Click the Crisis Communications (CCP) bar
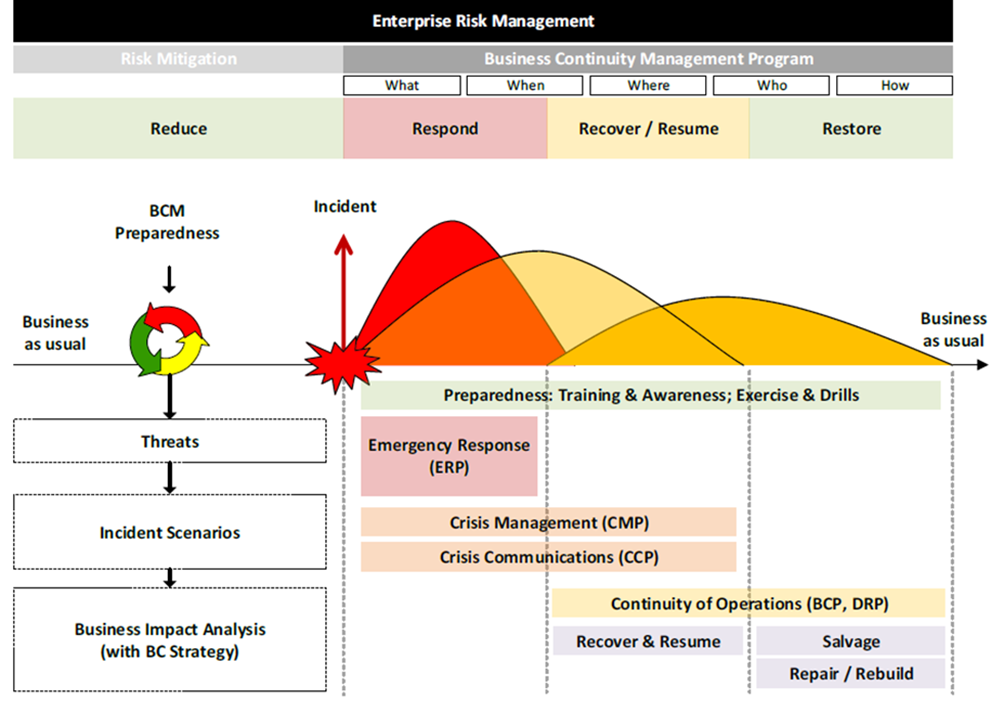Screen dimensions: 1003x725 pos(548,557)
